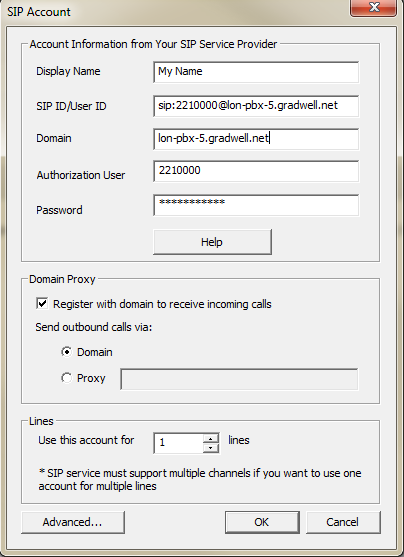Click the lines count input box
Image resolution: width=404 pixels, height=557 pixels.
pos(179,443)
